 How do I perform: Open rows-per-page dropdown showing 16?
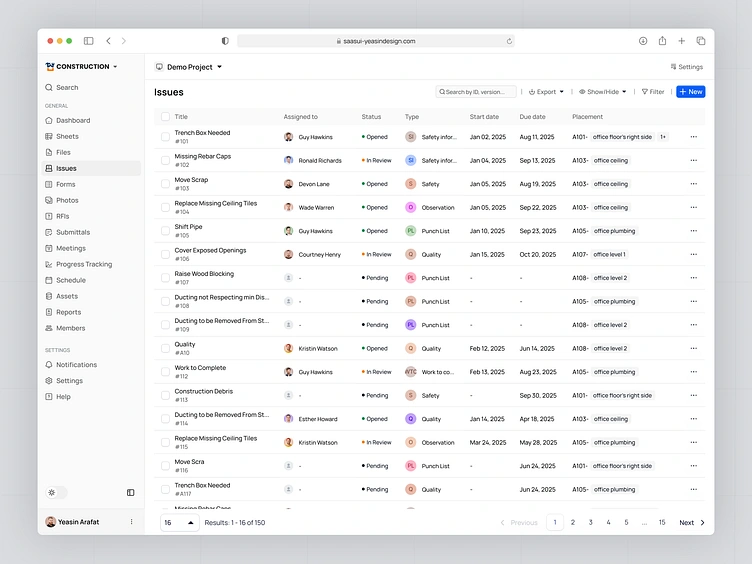click(x=179, y=522)
